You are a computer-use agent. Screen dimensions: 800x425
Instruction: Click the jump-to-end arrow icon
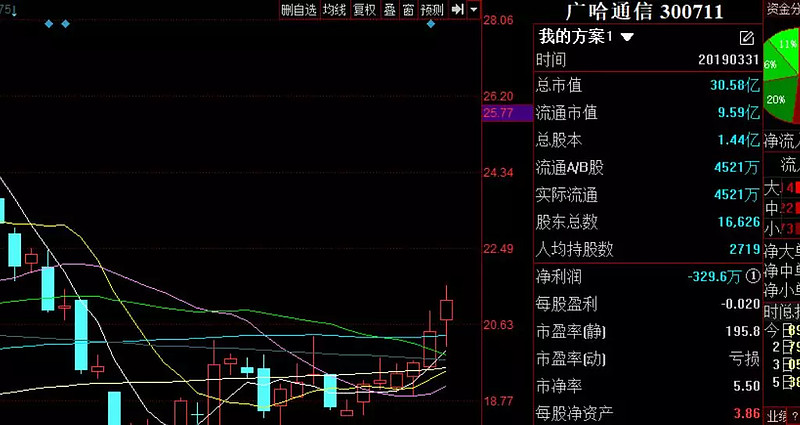click(x=458, y=9)
